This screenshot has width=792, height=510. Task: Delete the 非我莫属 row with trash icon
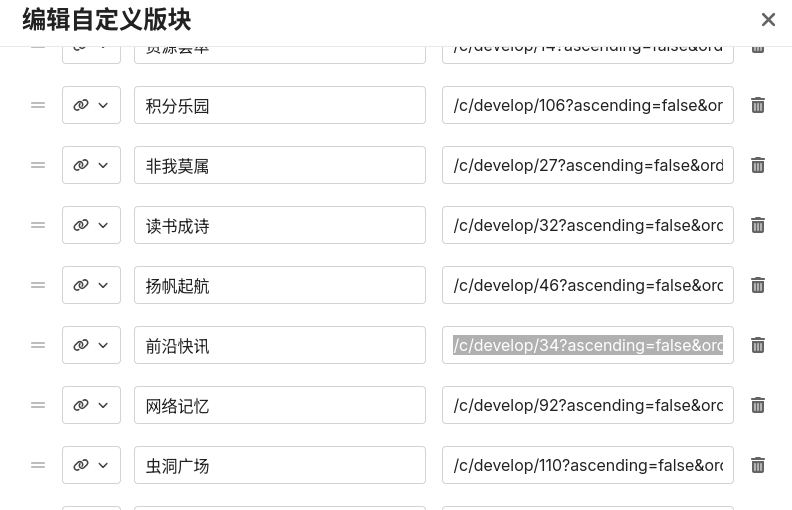758,165
